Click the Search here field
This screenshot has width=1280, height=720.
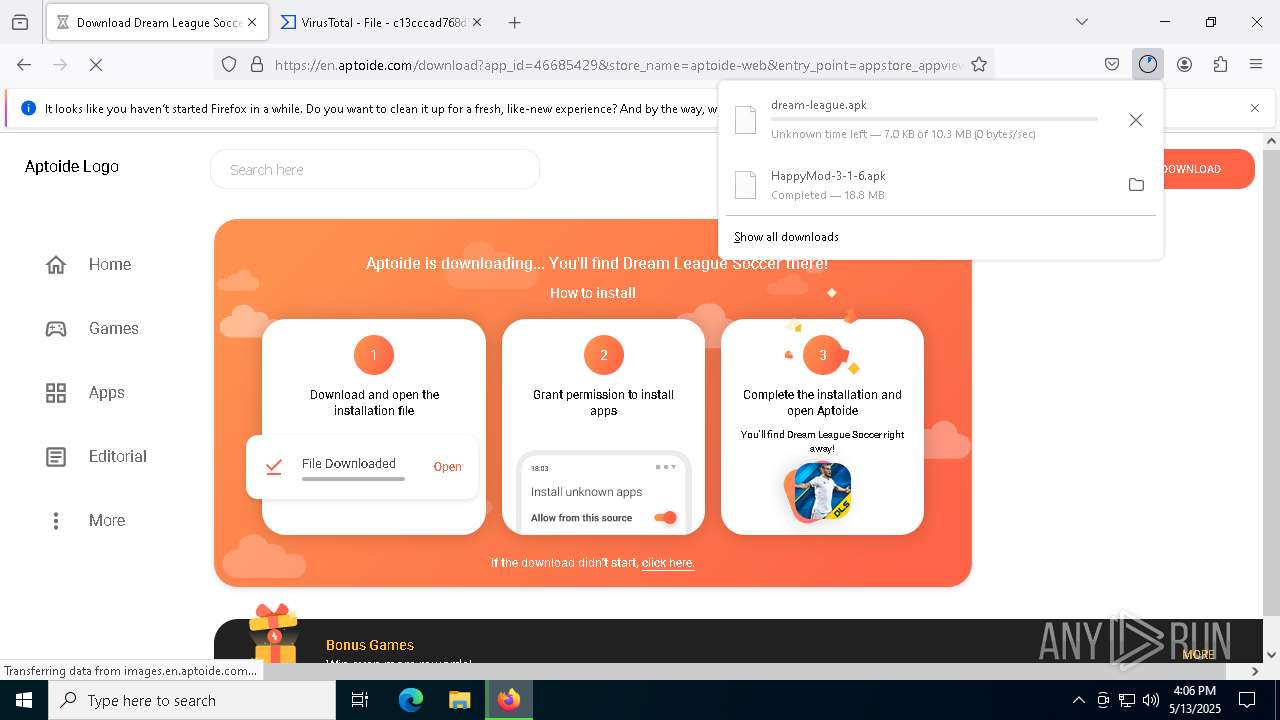point(375,169)
